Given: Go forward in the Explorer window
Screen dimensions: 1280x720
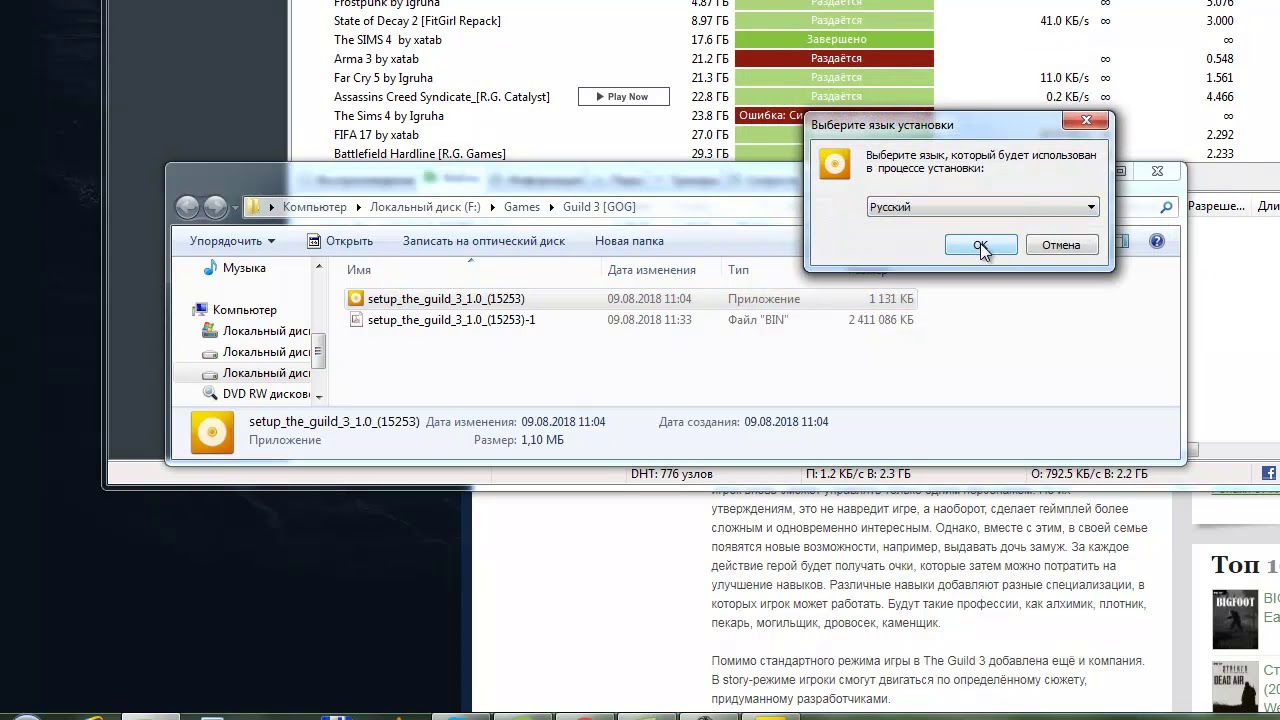Looking at the screenshot, I should (215, 207).
